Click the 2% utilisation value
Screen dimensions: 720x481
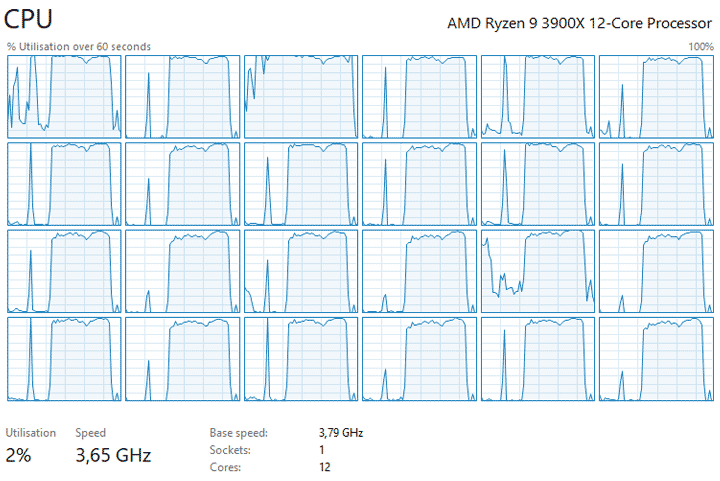click(x=19, y=456)
